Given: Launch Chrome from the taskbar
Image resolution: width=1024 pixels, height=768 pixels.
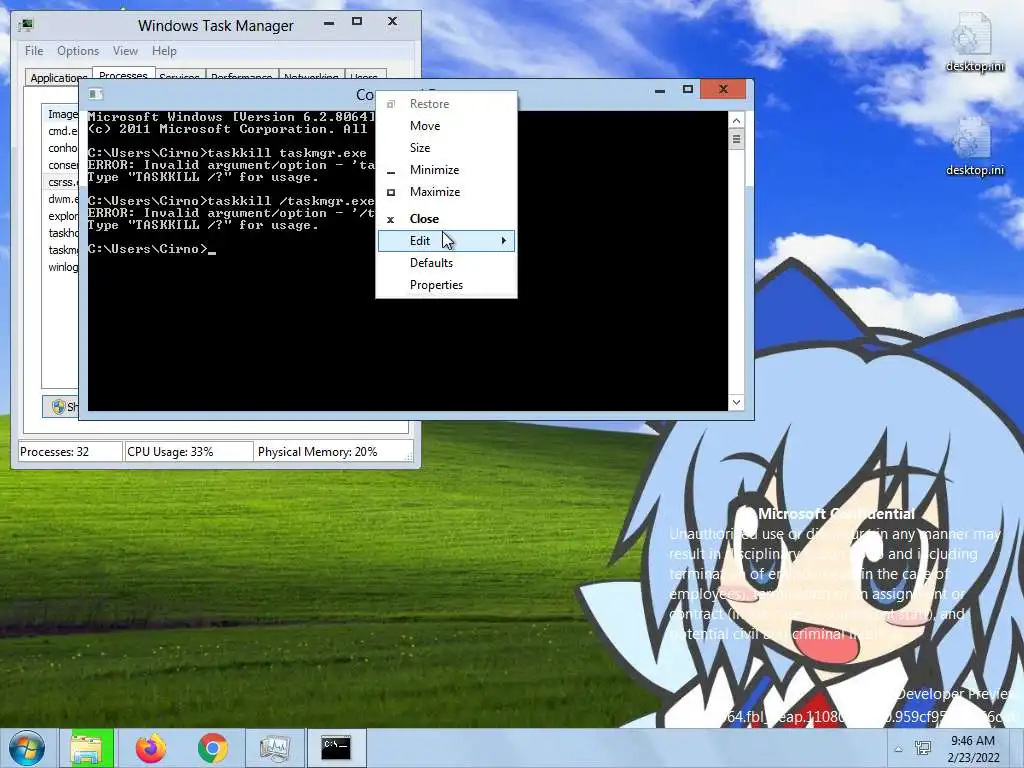Looking at the screenshot, I should [213, 748].
